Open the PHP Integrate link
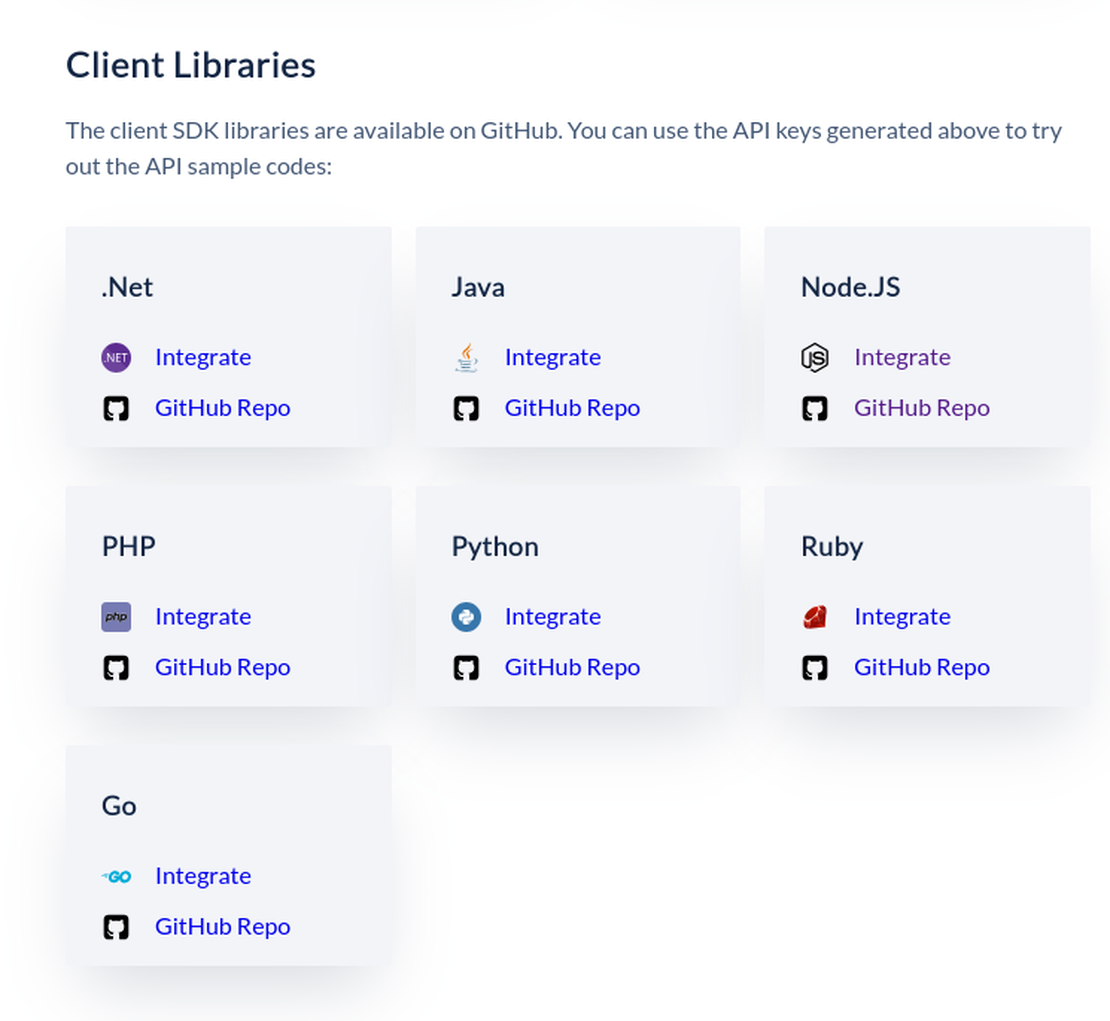1110x1021 pixels. [203, 617]
